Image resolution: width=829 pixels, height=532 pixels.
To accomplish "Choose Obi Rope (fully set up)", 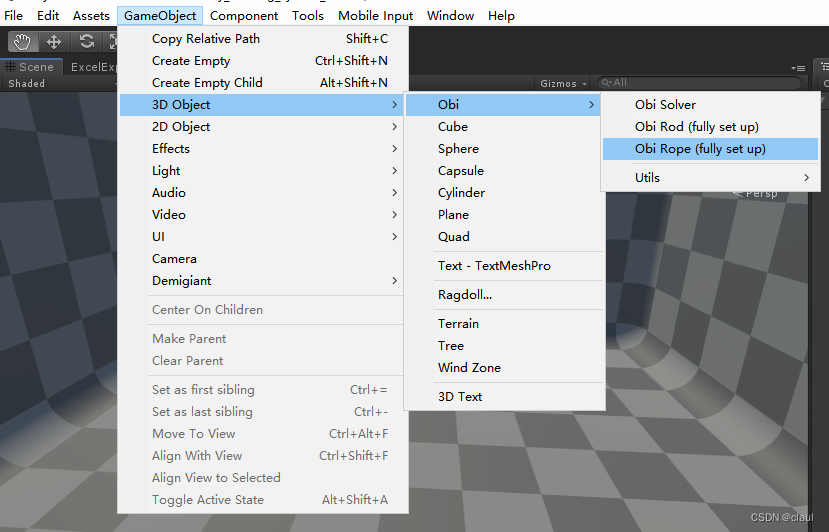I will pos(711,149).
